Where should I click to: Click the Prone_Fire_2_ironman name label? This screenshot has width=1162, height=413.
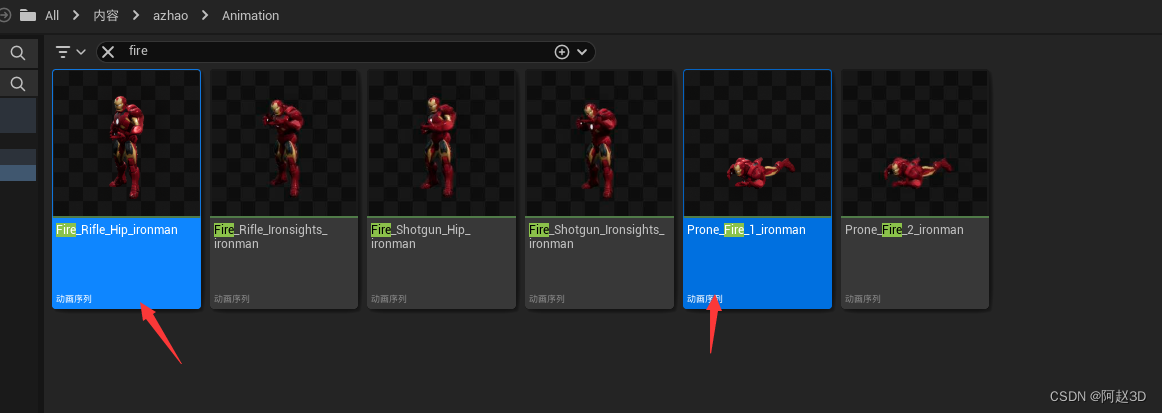pos(904,230)
